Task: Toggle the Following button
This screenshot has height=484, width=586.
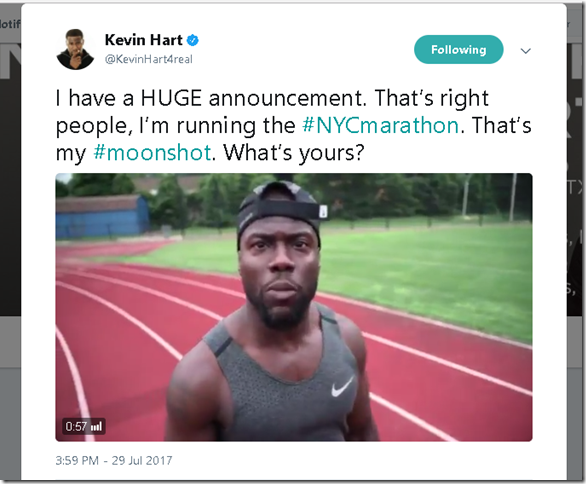Action: pyautogui.click(x=459, y=50)
